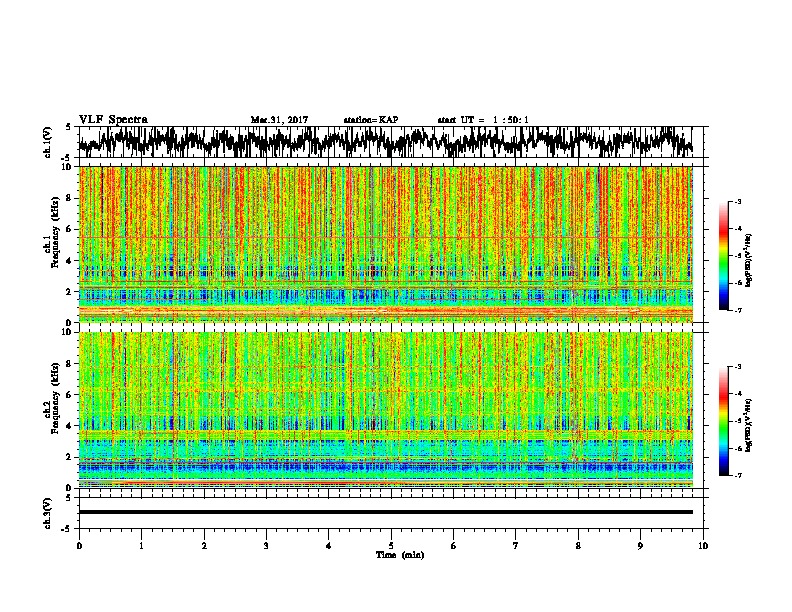Select the "start UT = 1:50:1" text
Screen dimensions: 792x612
(483, 120)
